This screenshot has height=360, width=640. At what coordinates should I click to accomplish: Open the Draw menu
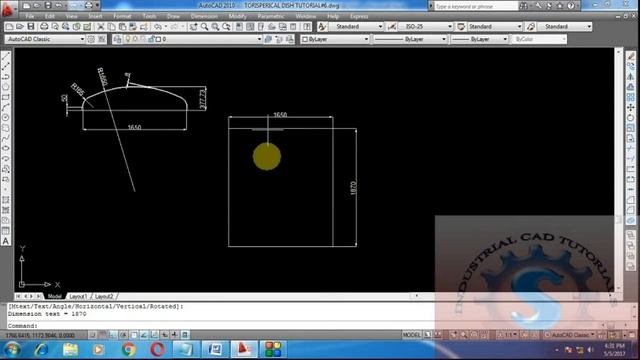point(173,16)
